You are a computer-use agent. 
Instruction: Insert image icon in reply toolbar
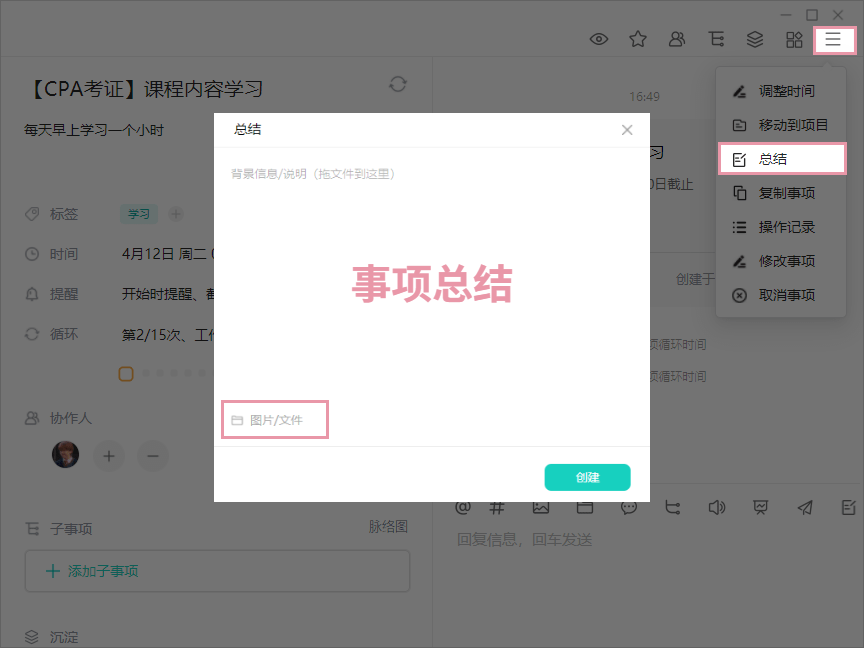[x=541, y=507]
